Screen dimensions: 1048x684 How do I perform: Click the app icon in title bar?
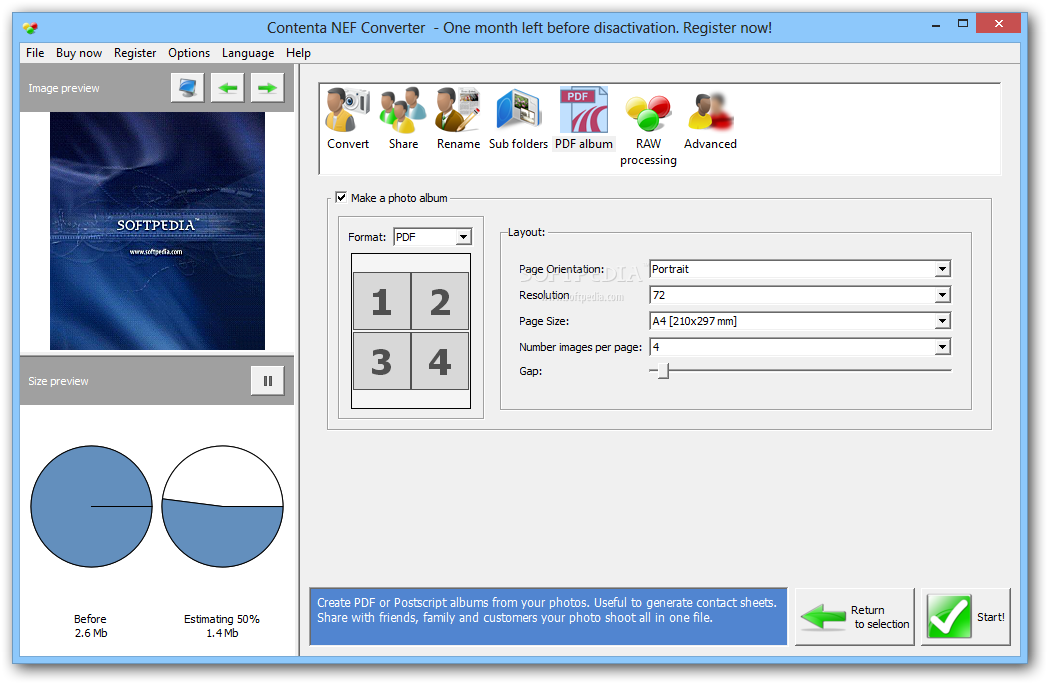tap(30, 27)
